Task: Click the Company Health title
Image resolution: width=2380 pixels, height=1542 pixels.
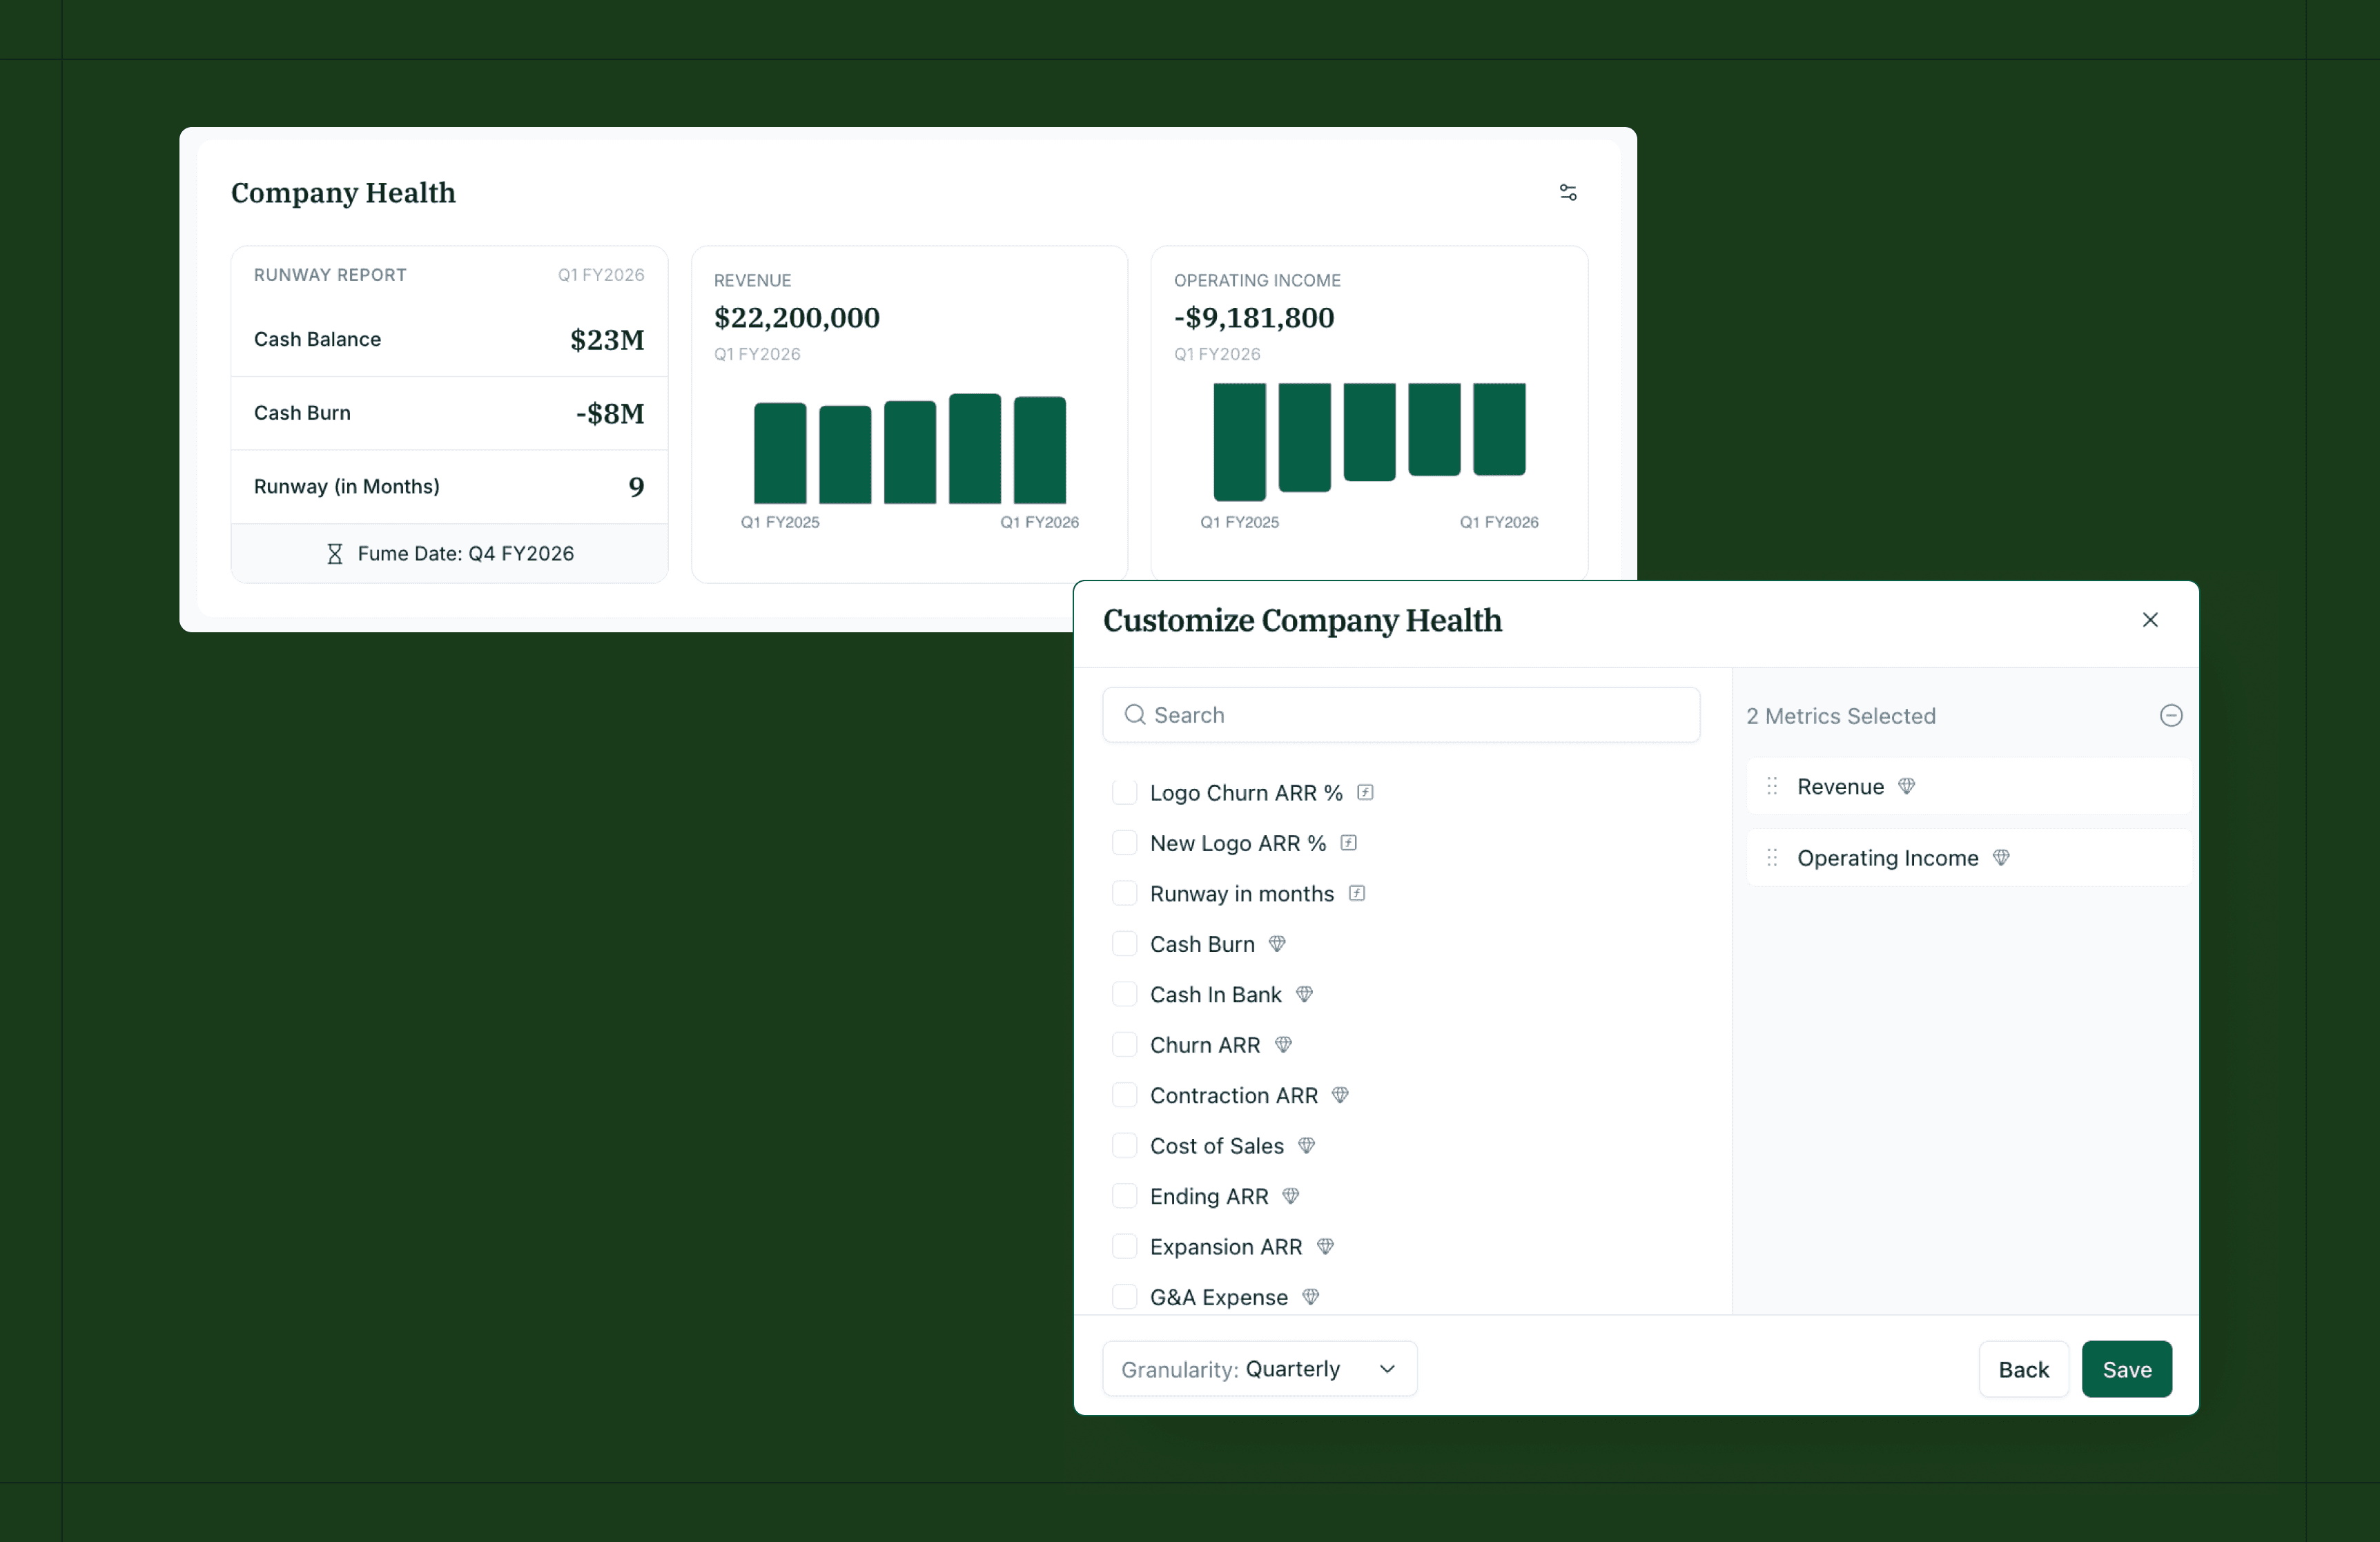Action: [343, 192]
